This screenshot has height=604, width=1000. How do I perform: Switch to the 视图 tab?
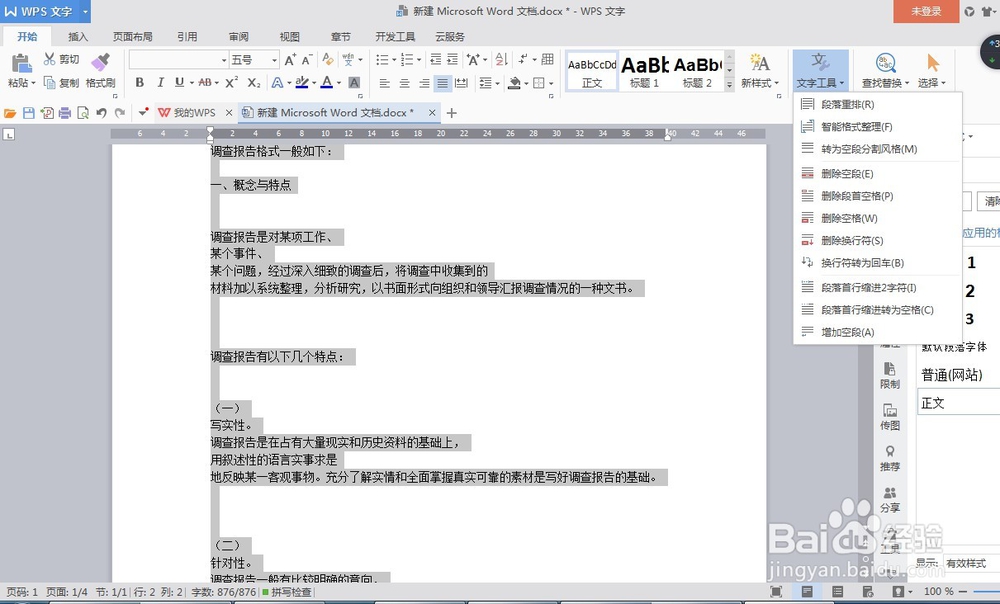point(290,36)
